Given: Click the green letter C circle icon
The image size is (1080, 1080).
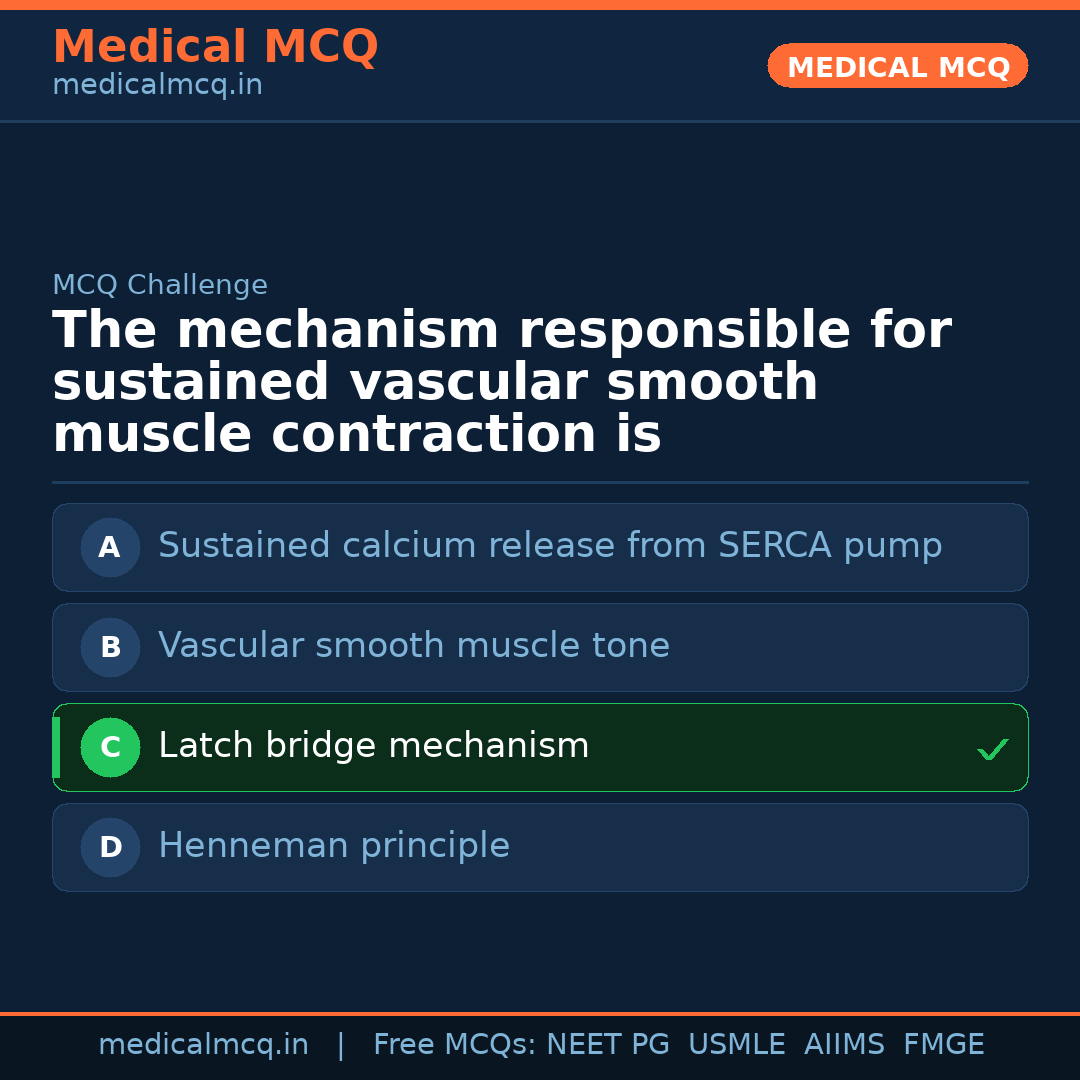Looking at the screenshot, I should pyautogui.click(x=110, y=747).
